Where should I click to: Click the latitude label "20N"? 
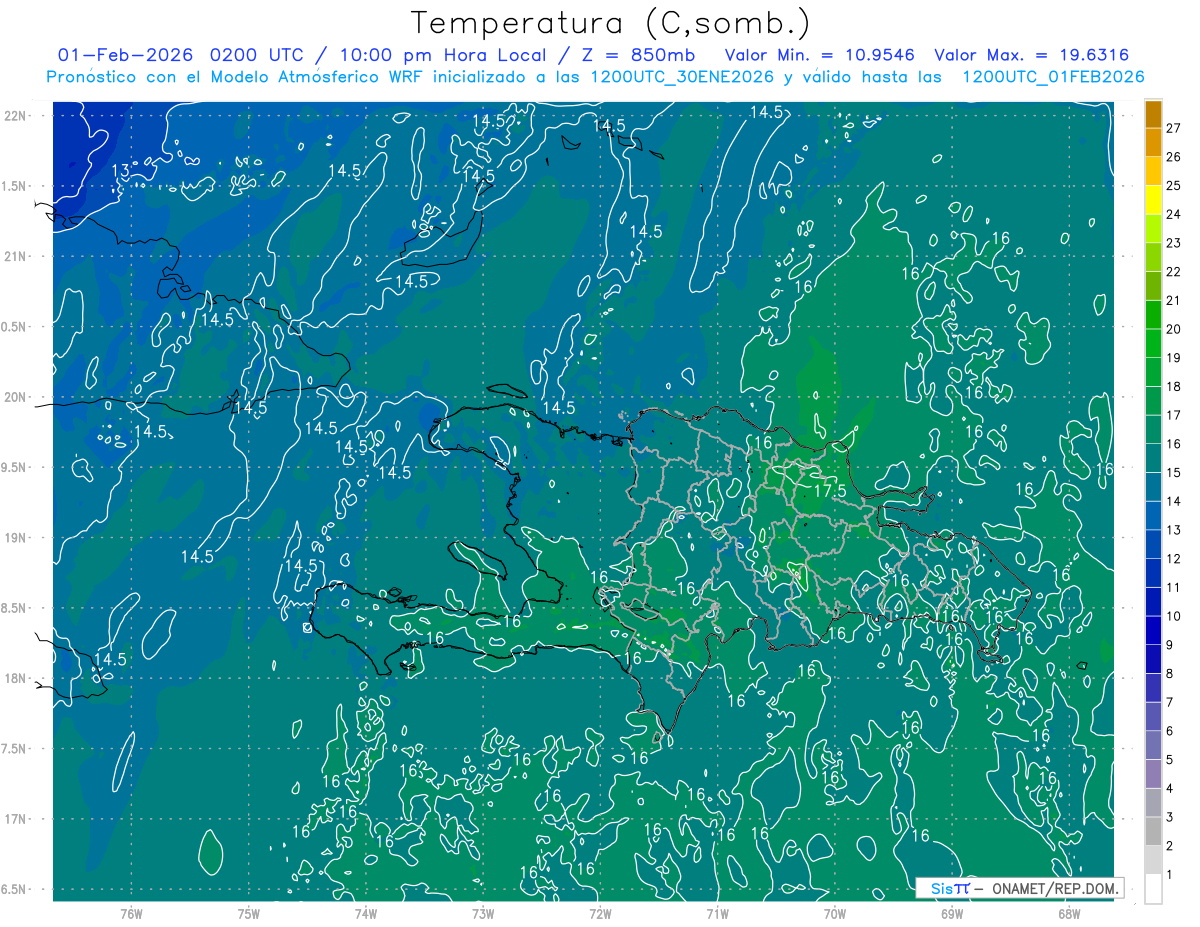[x=14, y=397]
